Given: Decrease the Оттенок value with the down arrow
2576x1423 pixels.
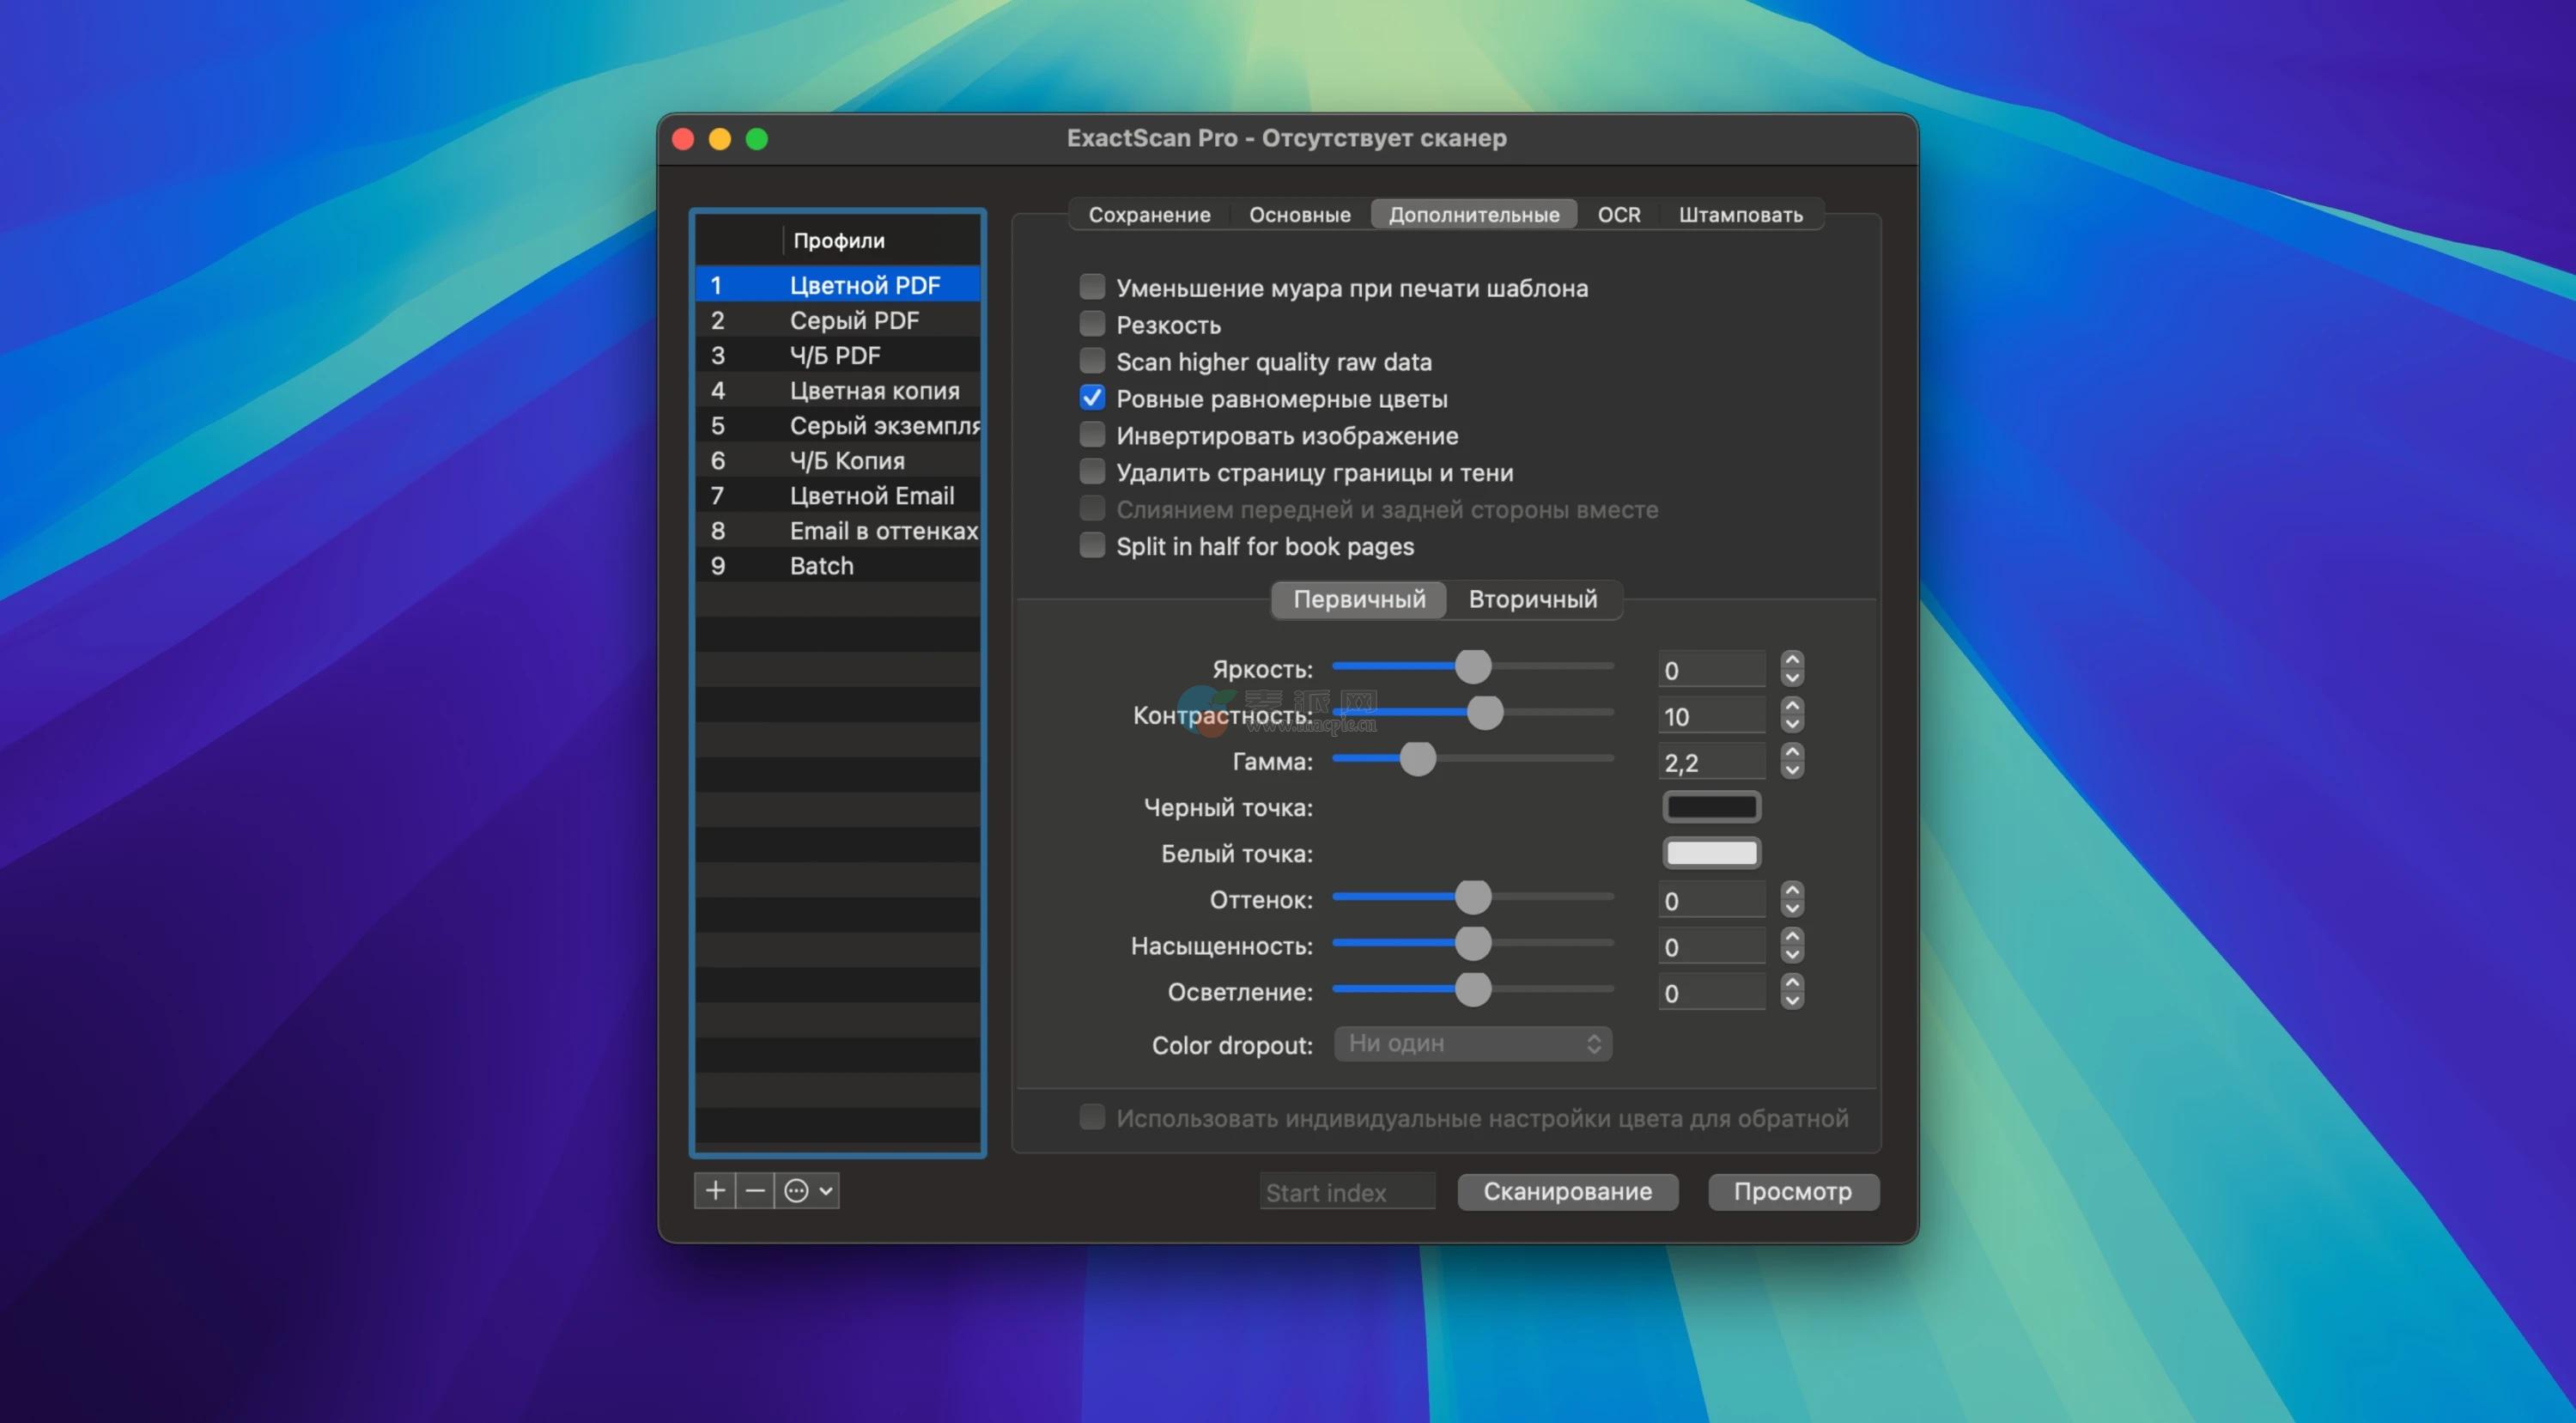Looking at the screenshot, I should [x=1792, y=908].
